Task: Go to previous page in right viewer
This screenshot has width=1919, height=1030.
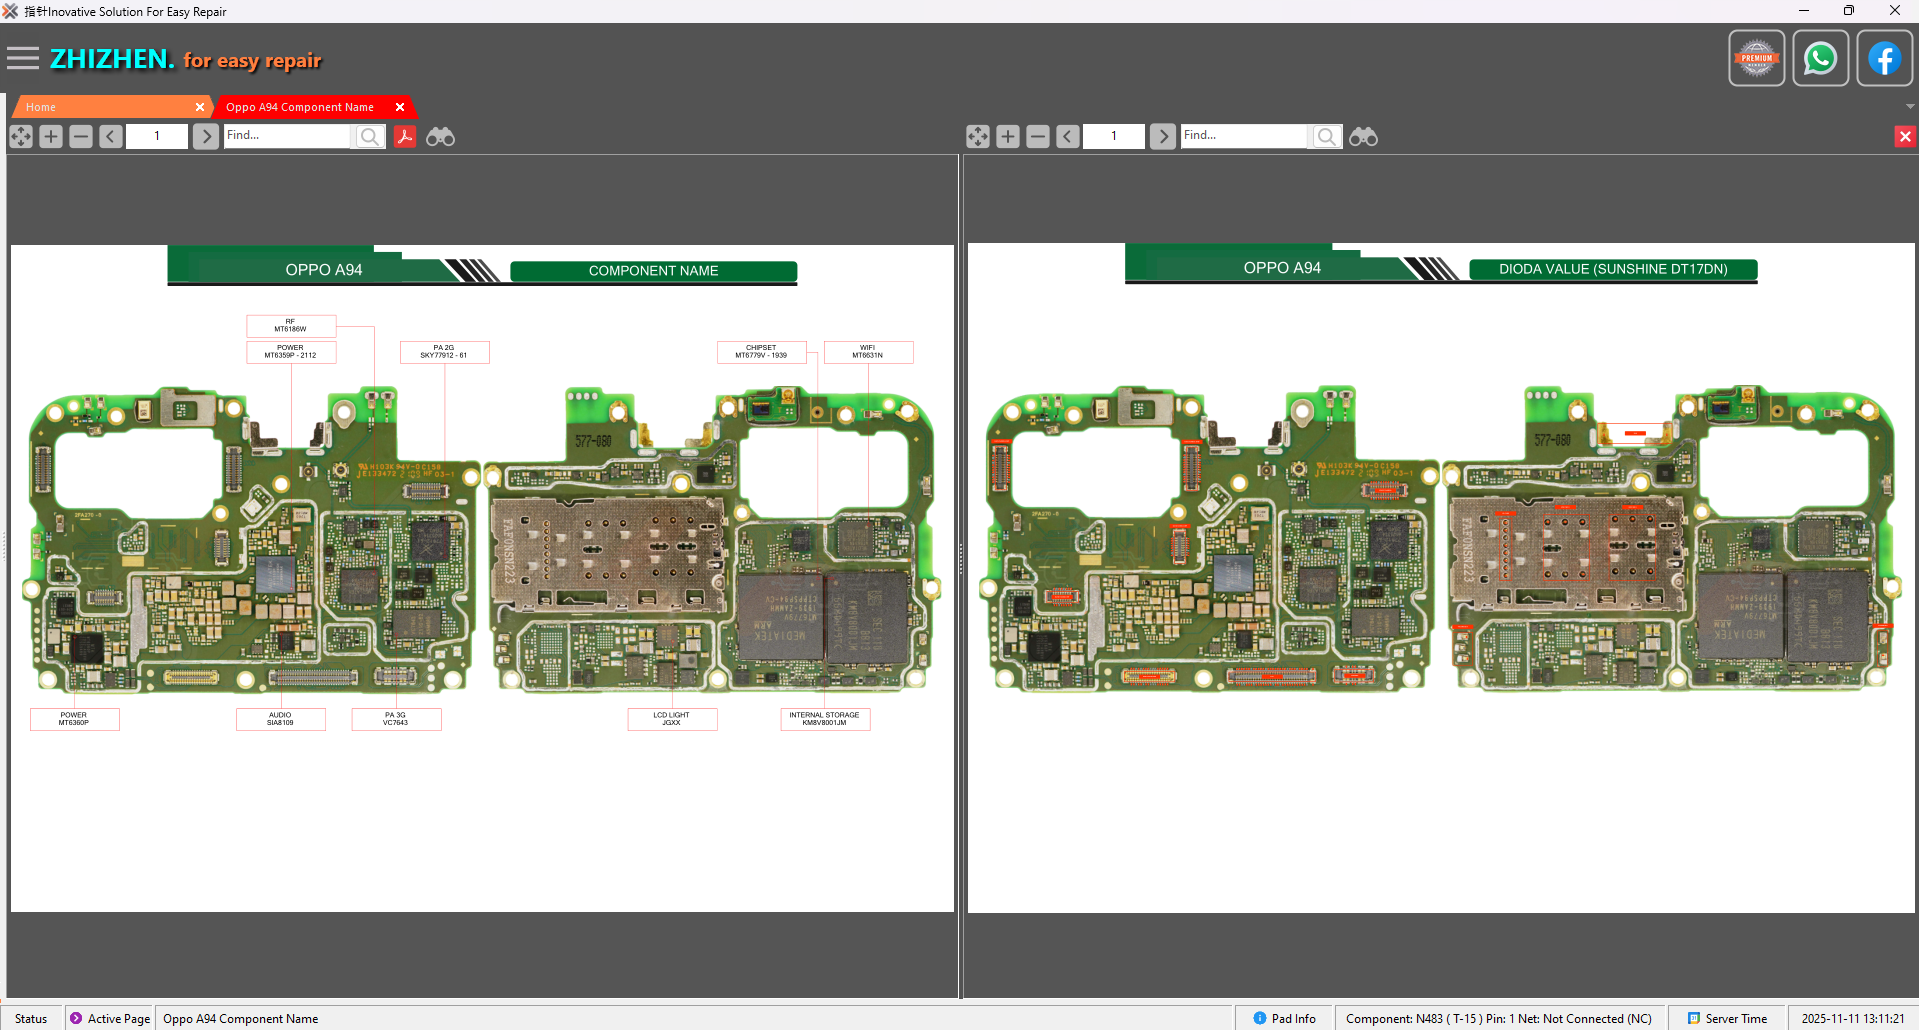Action: point(1068,136)
